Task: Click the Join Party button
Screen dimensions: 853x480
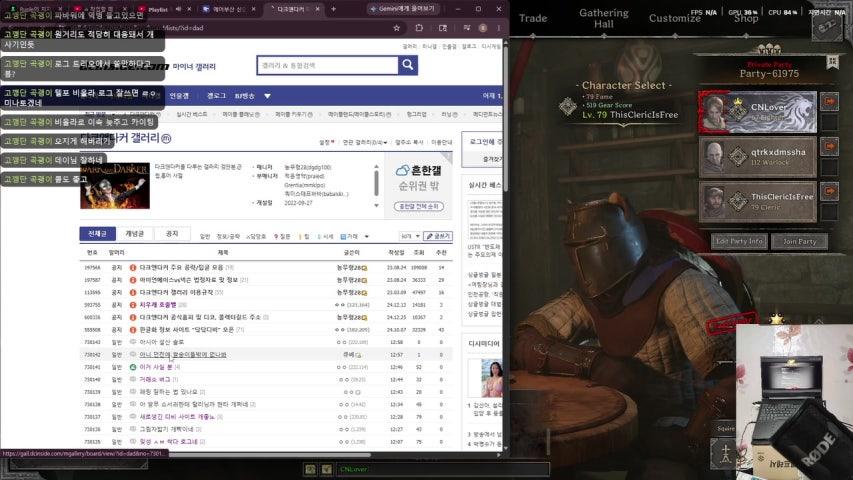Action: point(799,241)
